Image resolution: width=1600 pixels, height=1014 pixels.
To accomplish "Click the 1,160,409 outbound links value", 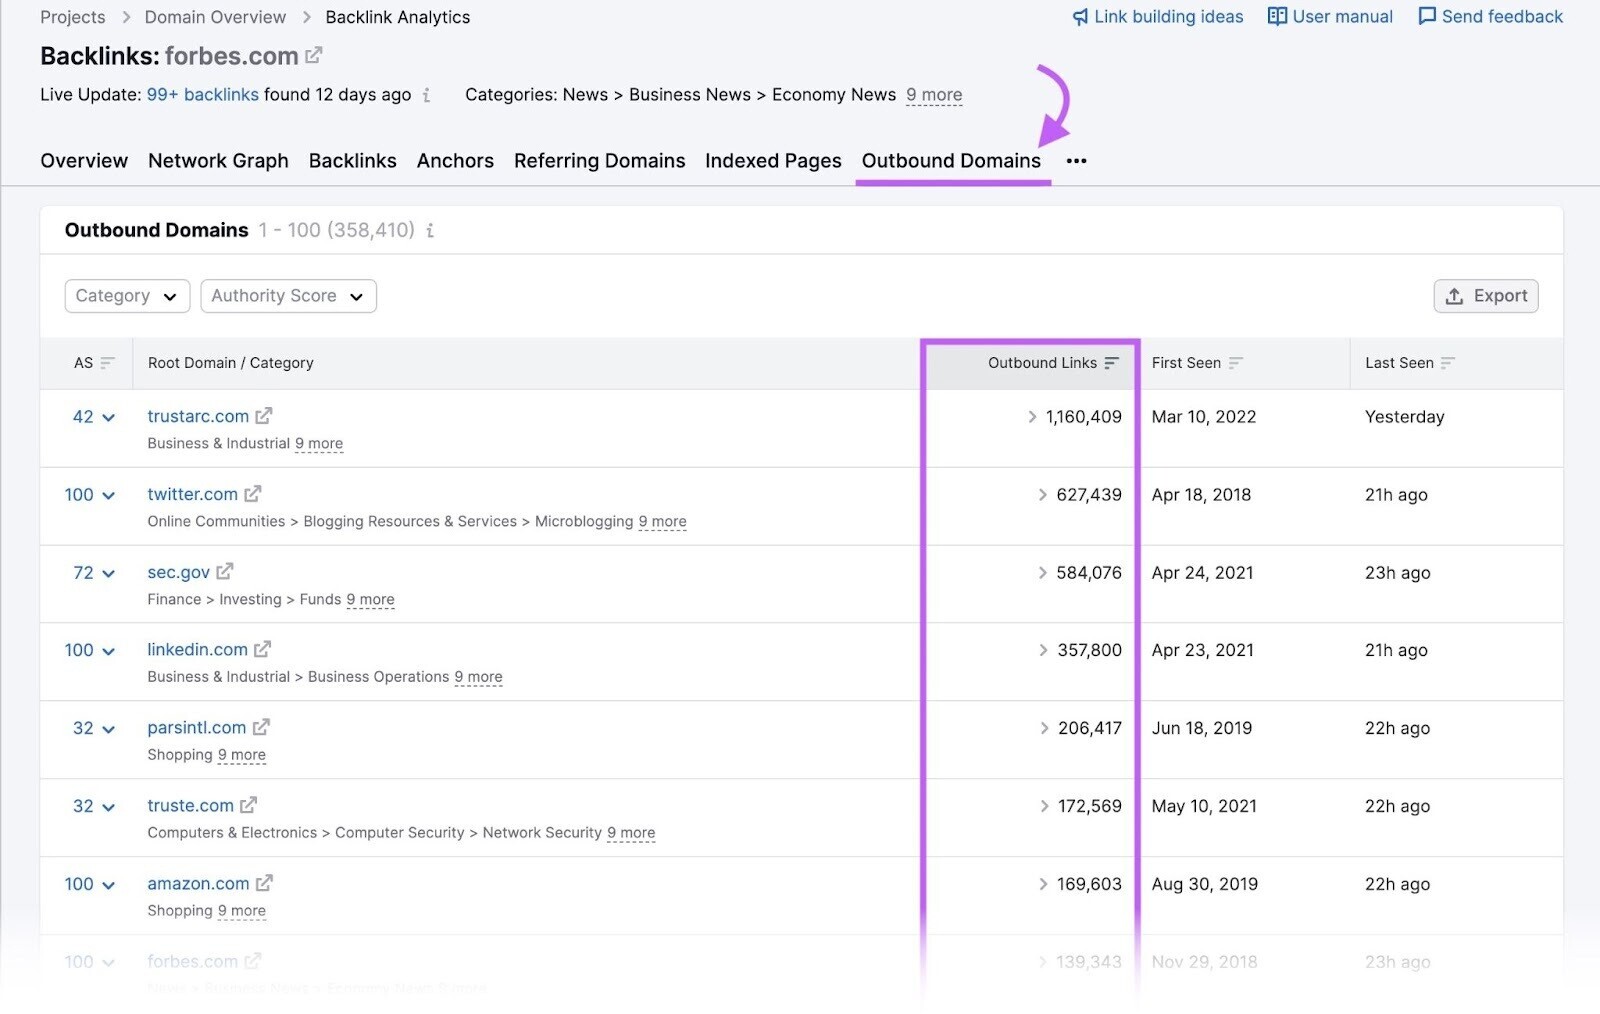I will click(1084, 417).
